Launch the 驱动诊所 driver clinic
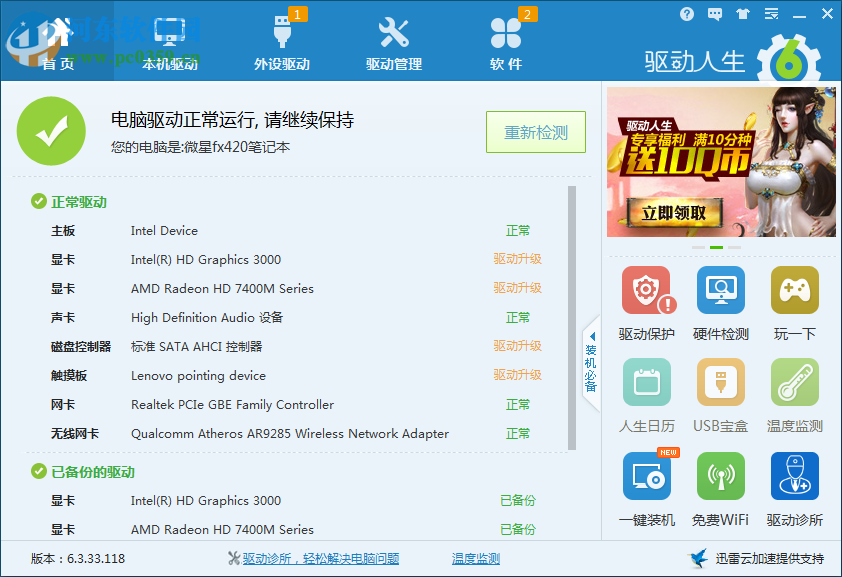 (794, 476)
